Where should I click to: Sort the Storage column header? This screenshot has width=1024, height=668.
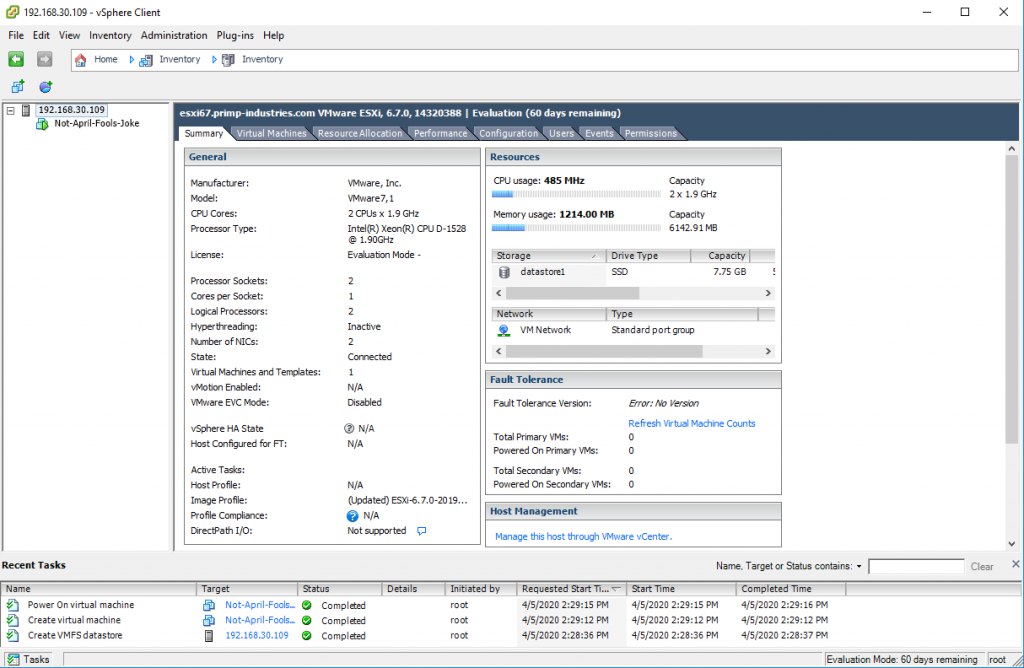(x=547, y=256)
